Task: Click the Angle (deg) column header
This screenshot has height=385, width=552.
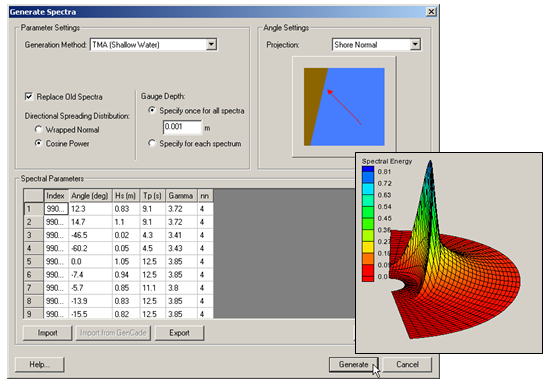Action: (90, 196)
